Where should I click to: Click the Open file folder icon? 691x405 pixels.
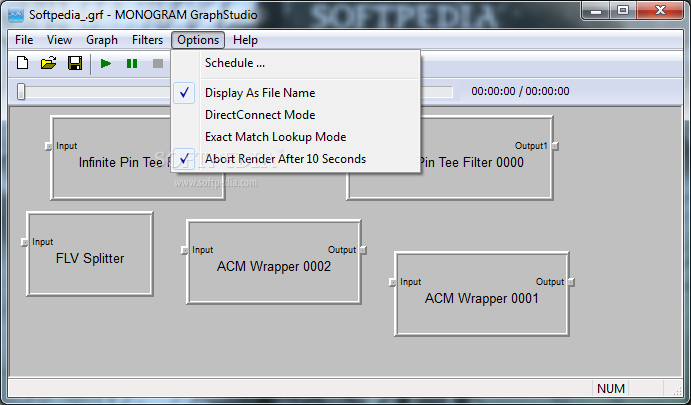tap(48, 63)
